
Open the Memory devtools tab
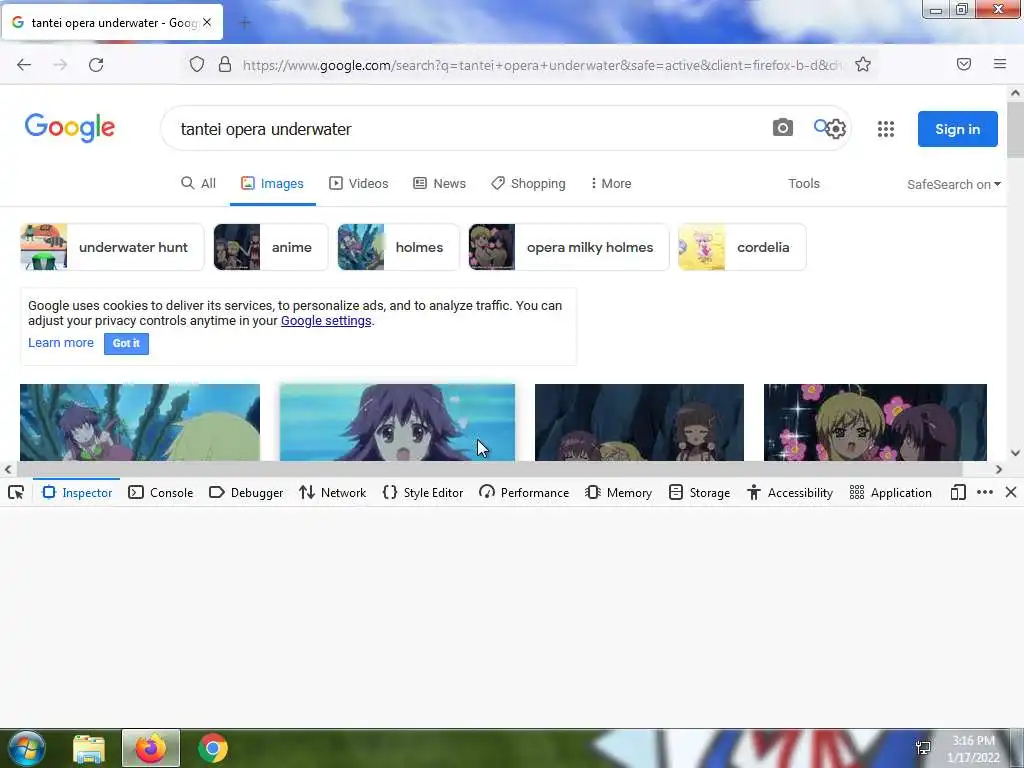618,493
